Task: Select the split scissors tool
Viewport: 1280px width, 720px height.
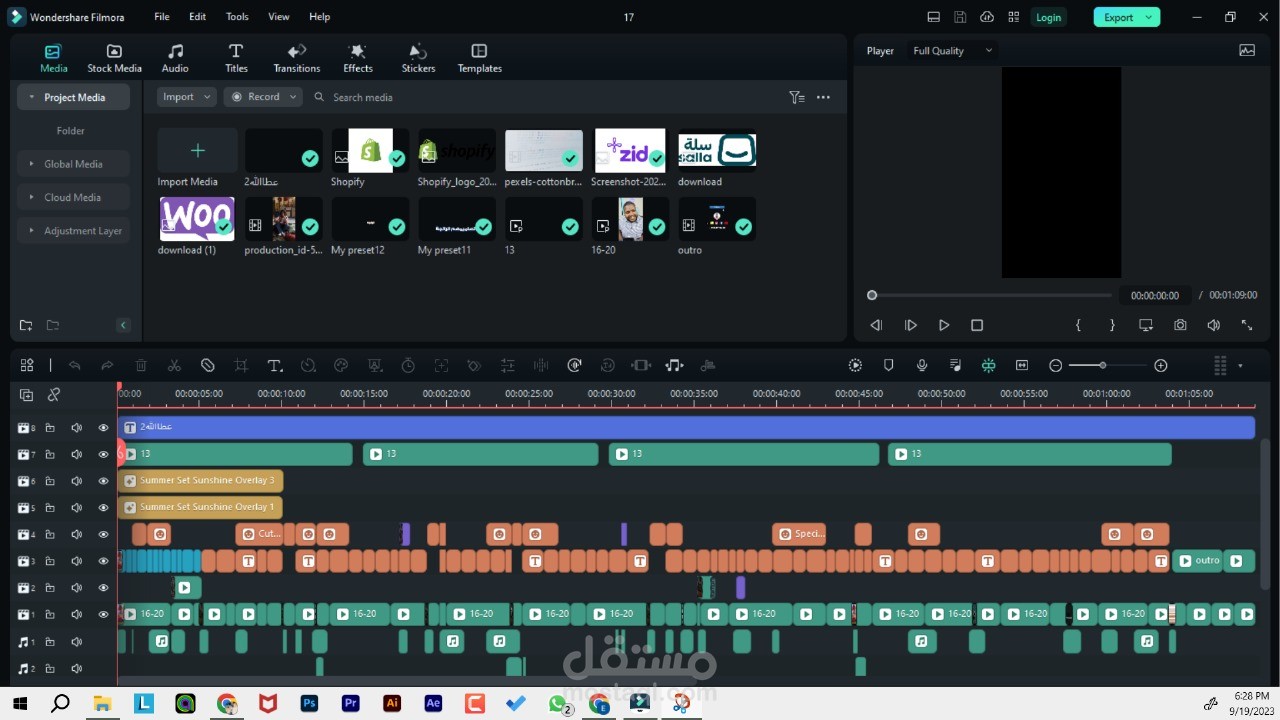Action: [174, 366]
